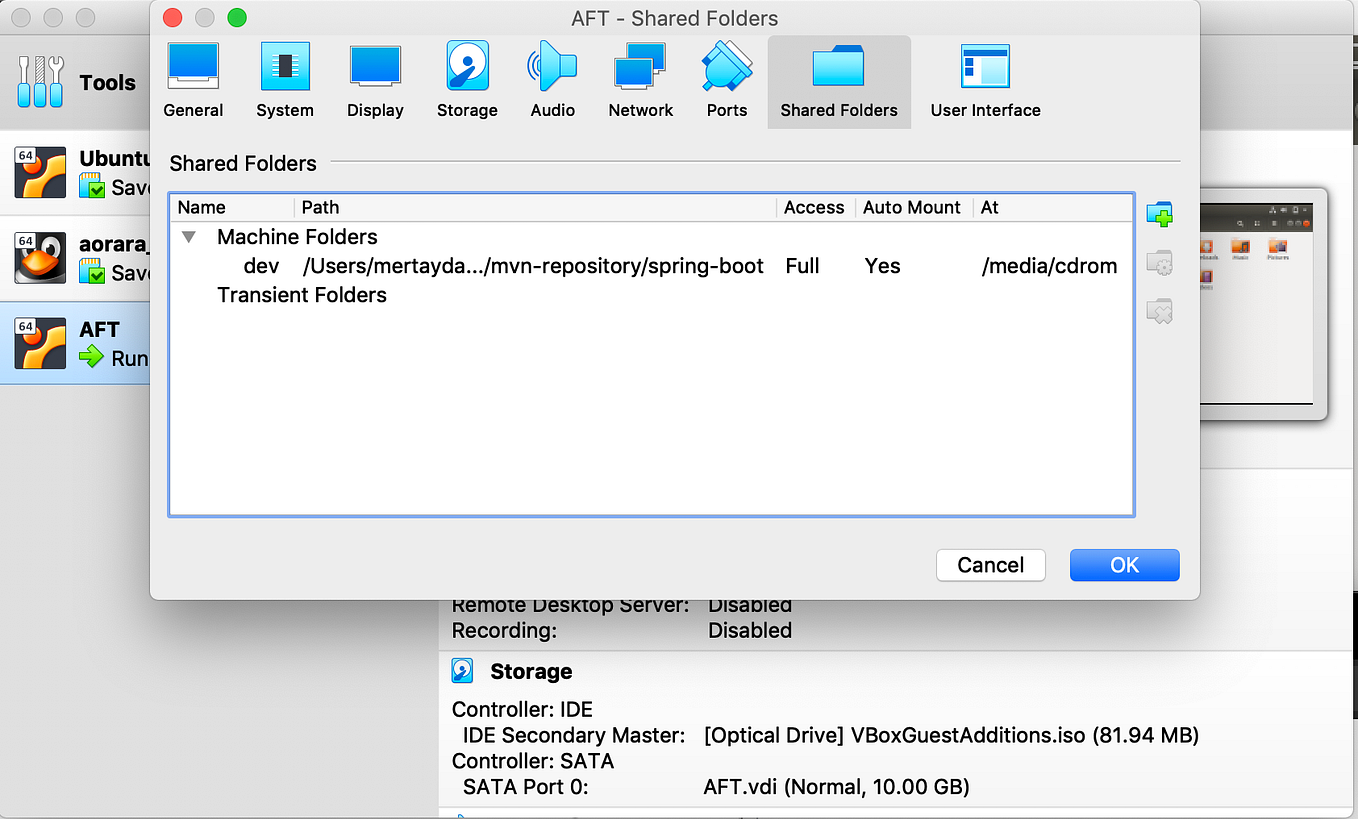Screen dimensions: 1358x819
Task: Open the User Interface settings pane
Action: coord(985,80)
